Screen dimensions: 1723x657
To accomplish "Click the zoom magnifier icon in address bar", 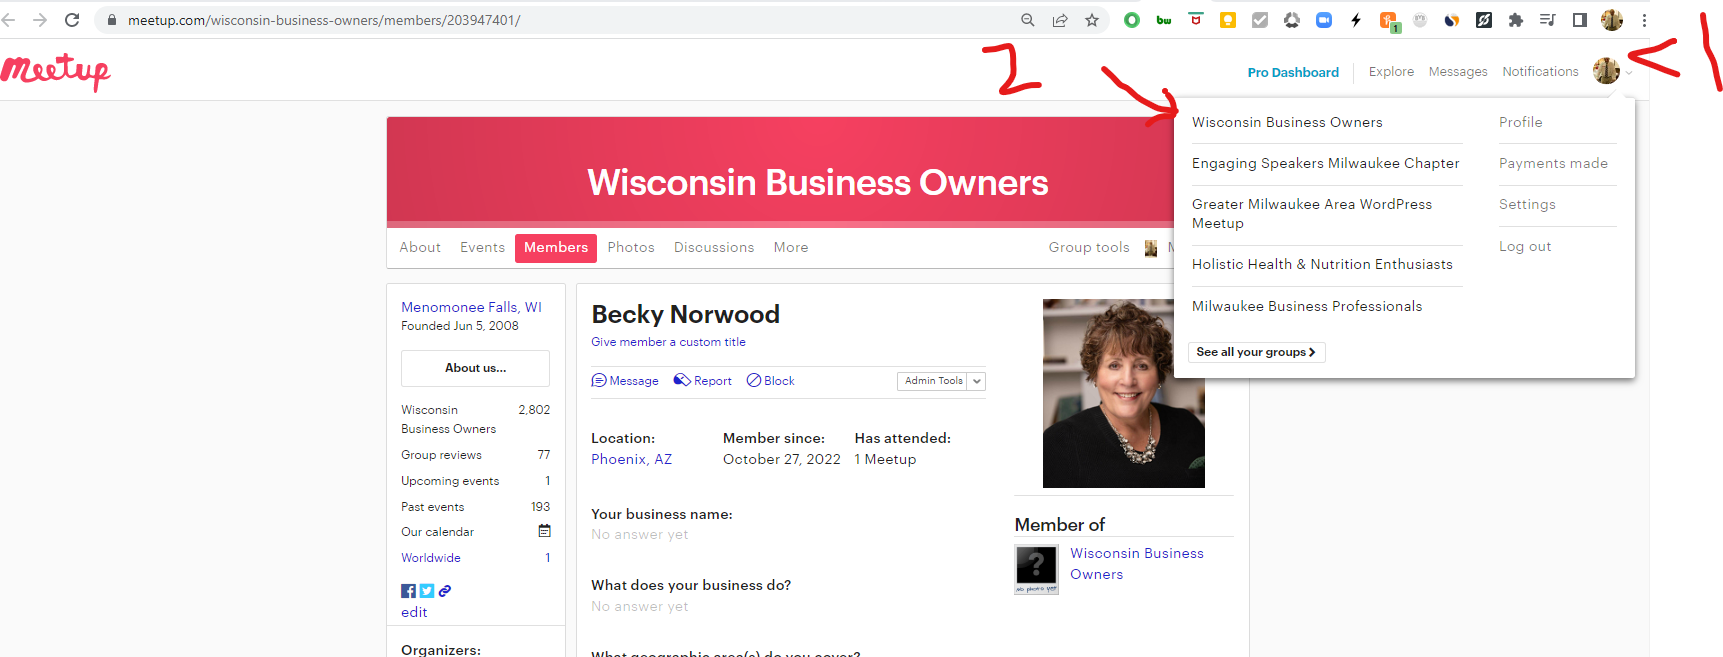I will [1028, 20].
